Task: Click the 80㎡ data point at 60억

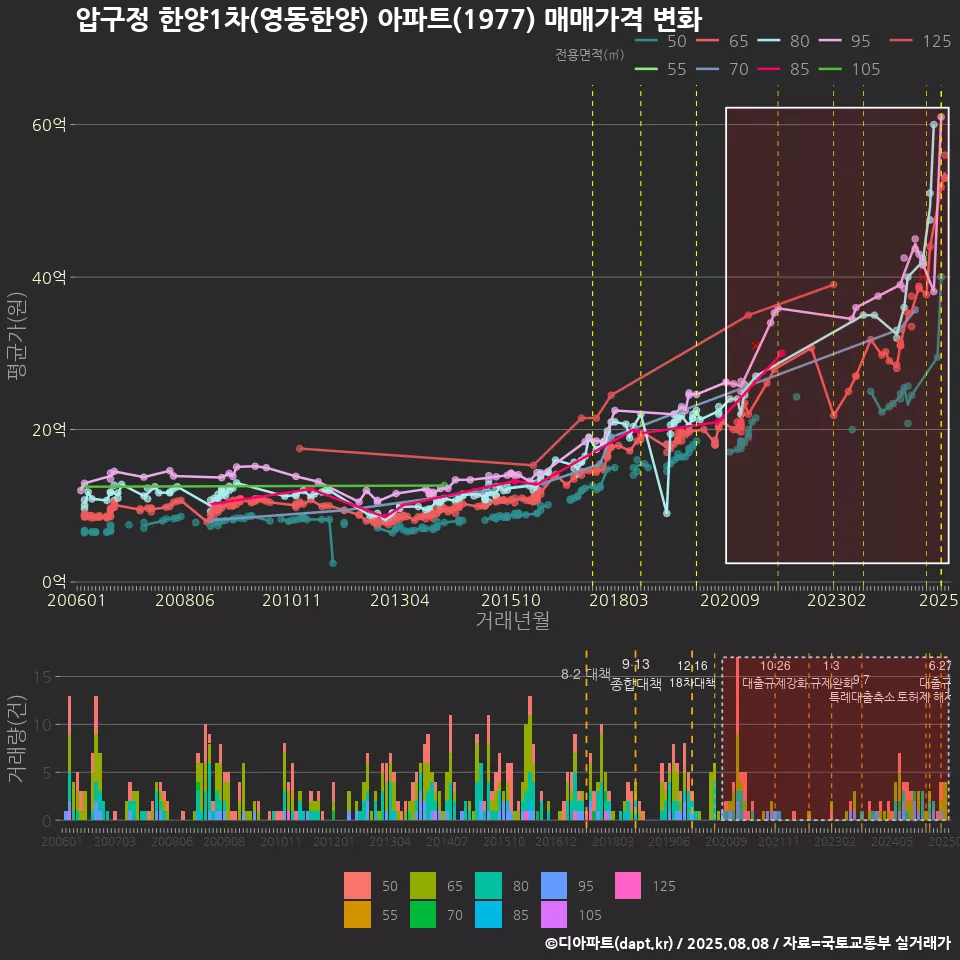Action: point(934,124)
